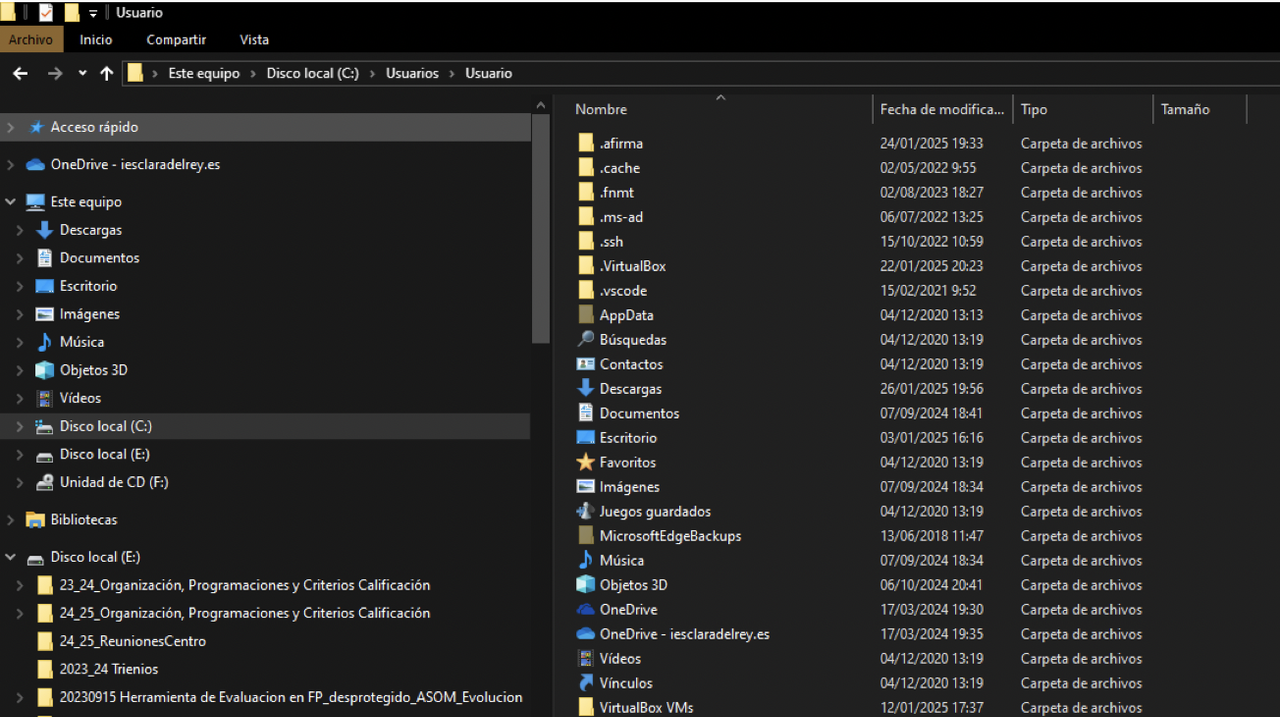Select 24_25_ReunionesCentro in the sidebar

pyautogui.click(x=133, y=641)
